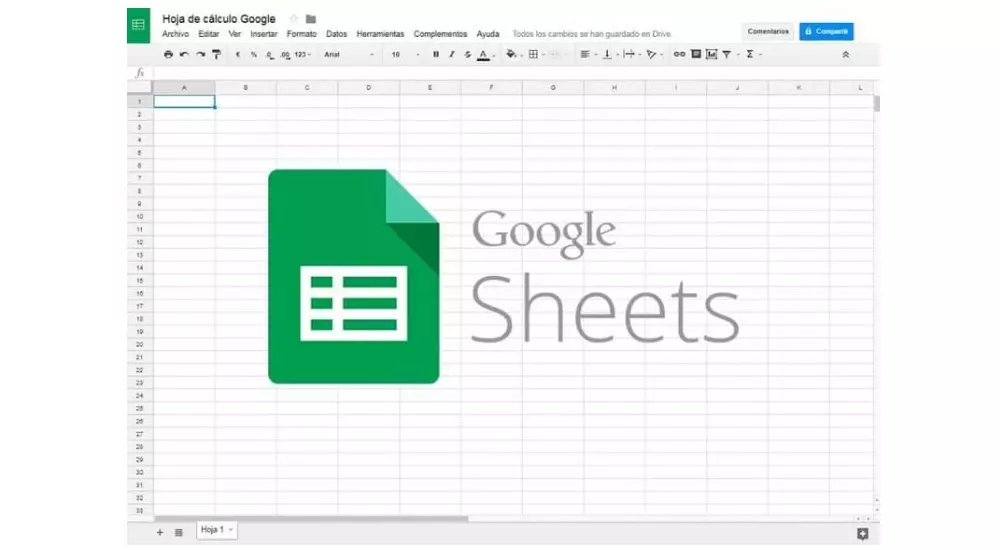1000x550 pixels.
Task: Expand the Hoja 1 sheet tab menu
Action: tap(231, 529)
